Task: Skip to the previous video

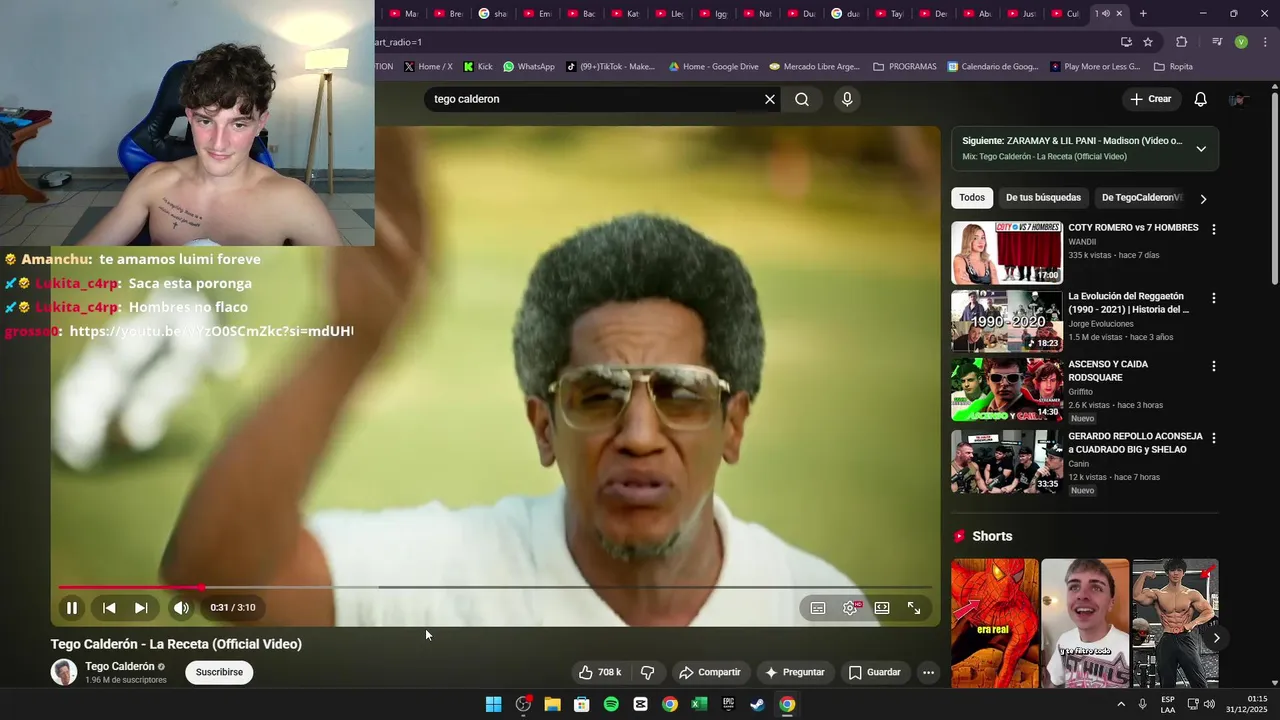Action: click(109, 607)
